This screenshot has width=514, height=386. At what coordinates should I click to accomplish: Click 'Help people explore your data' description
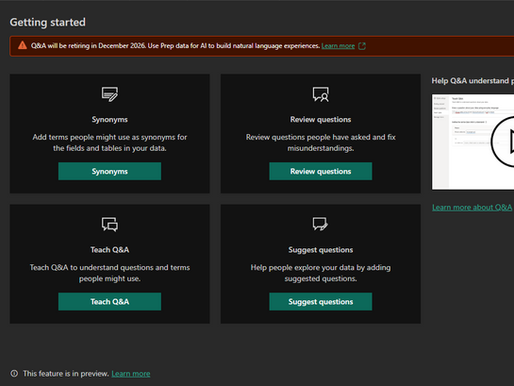pyautogui.click(x=321, y=273)
